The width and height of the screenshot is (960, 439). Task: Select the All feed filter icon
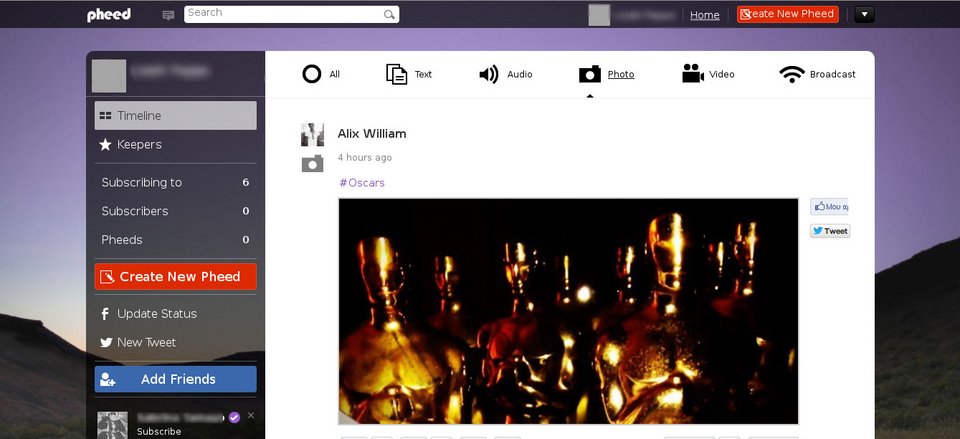[312, 74]
